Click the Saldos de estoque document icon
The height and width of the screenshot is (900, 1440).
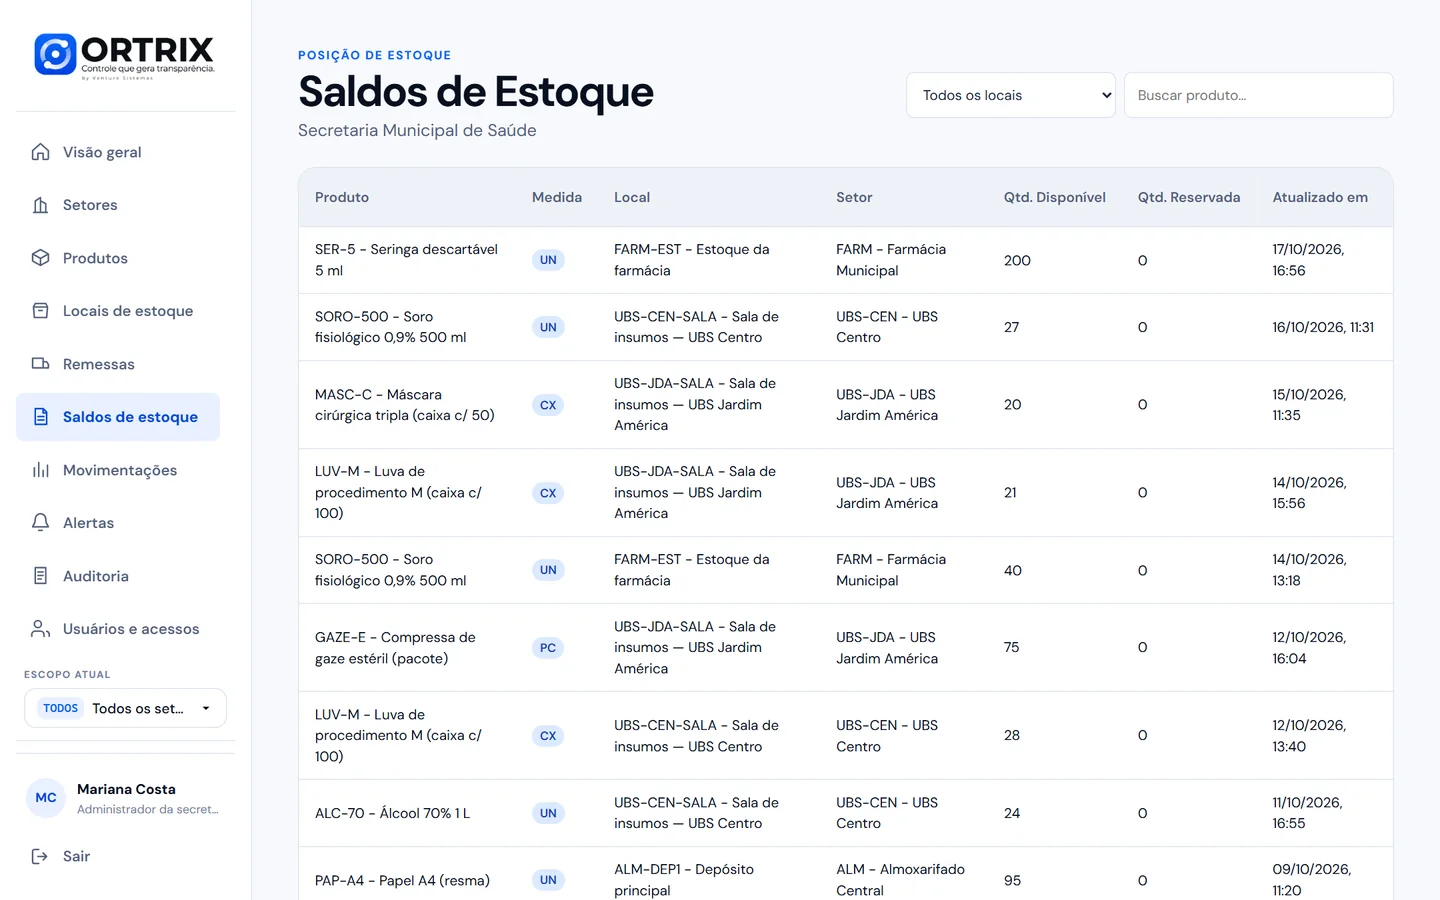40,417
